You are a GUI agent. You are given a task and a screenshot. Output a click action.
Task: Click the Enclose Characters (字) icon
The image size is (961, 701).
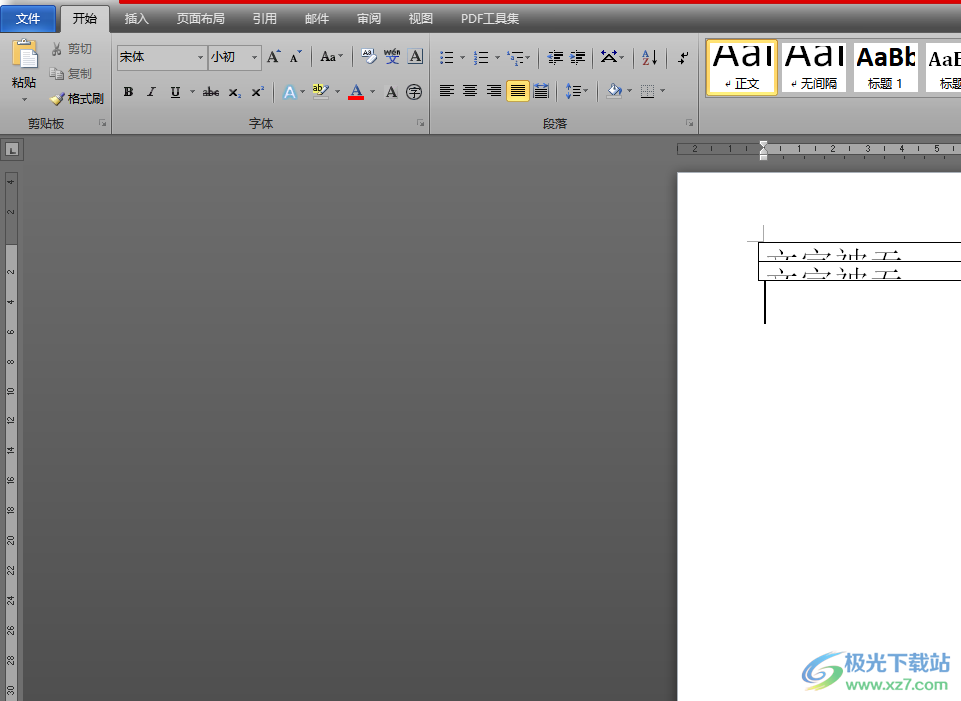(x=414, y=92)
